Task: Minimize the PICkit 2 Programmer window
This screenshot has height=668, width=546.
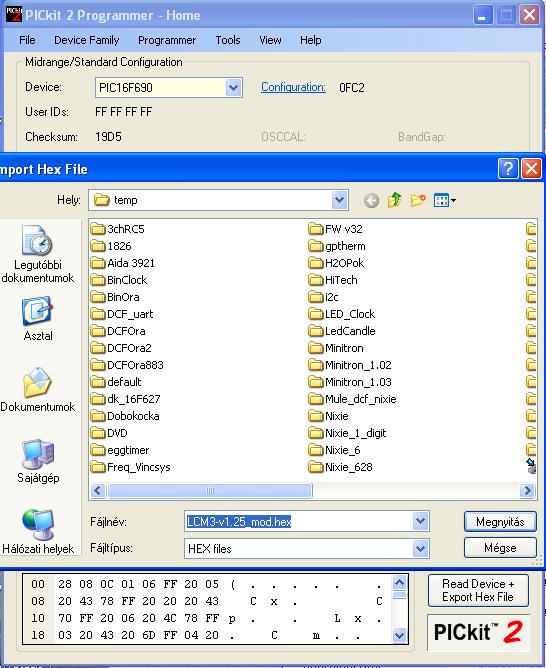Action: pyautogui.click(x=483, y=15)
